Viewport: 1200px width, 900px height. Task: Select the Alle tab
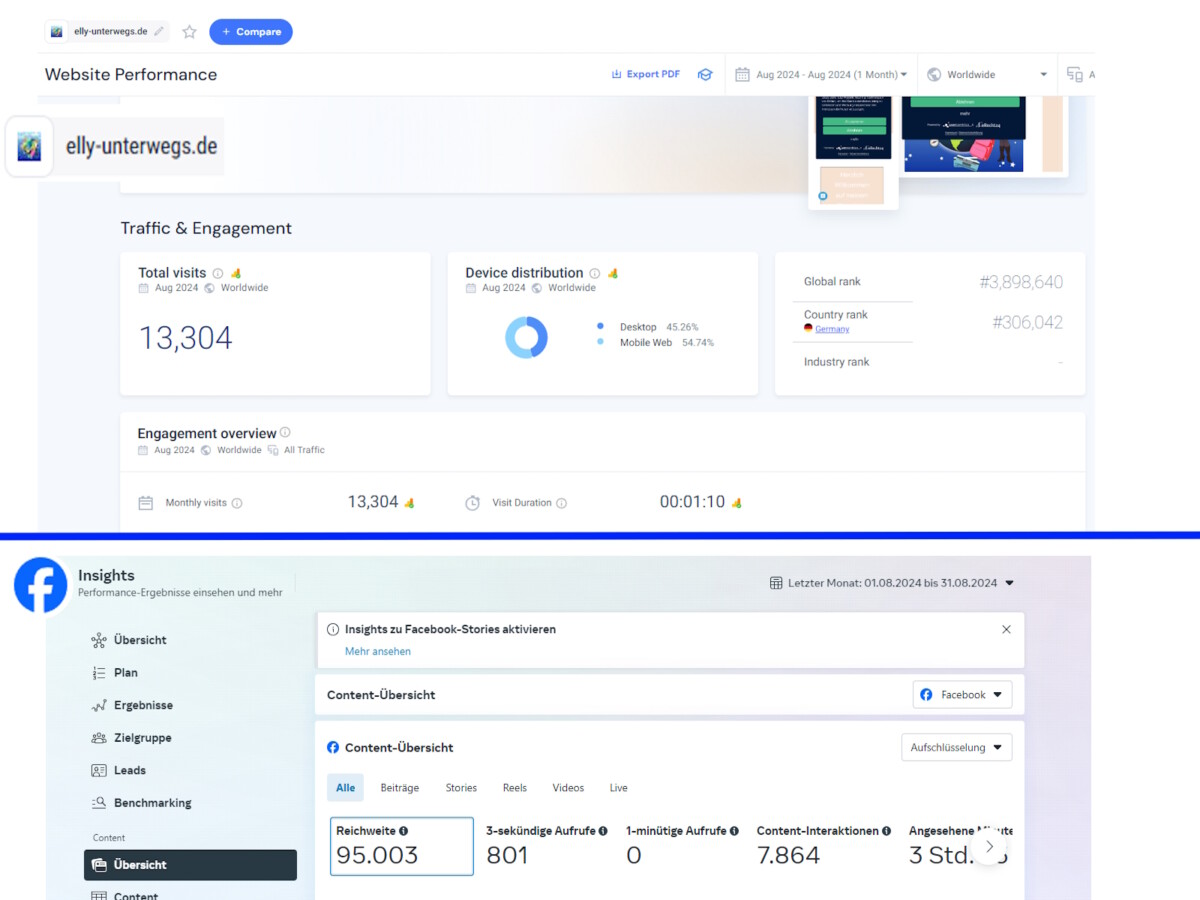click(x=345, y=788)
